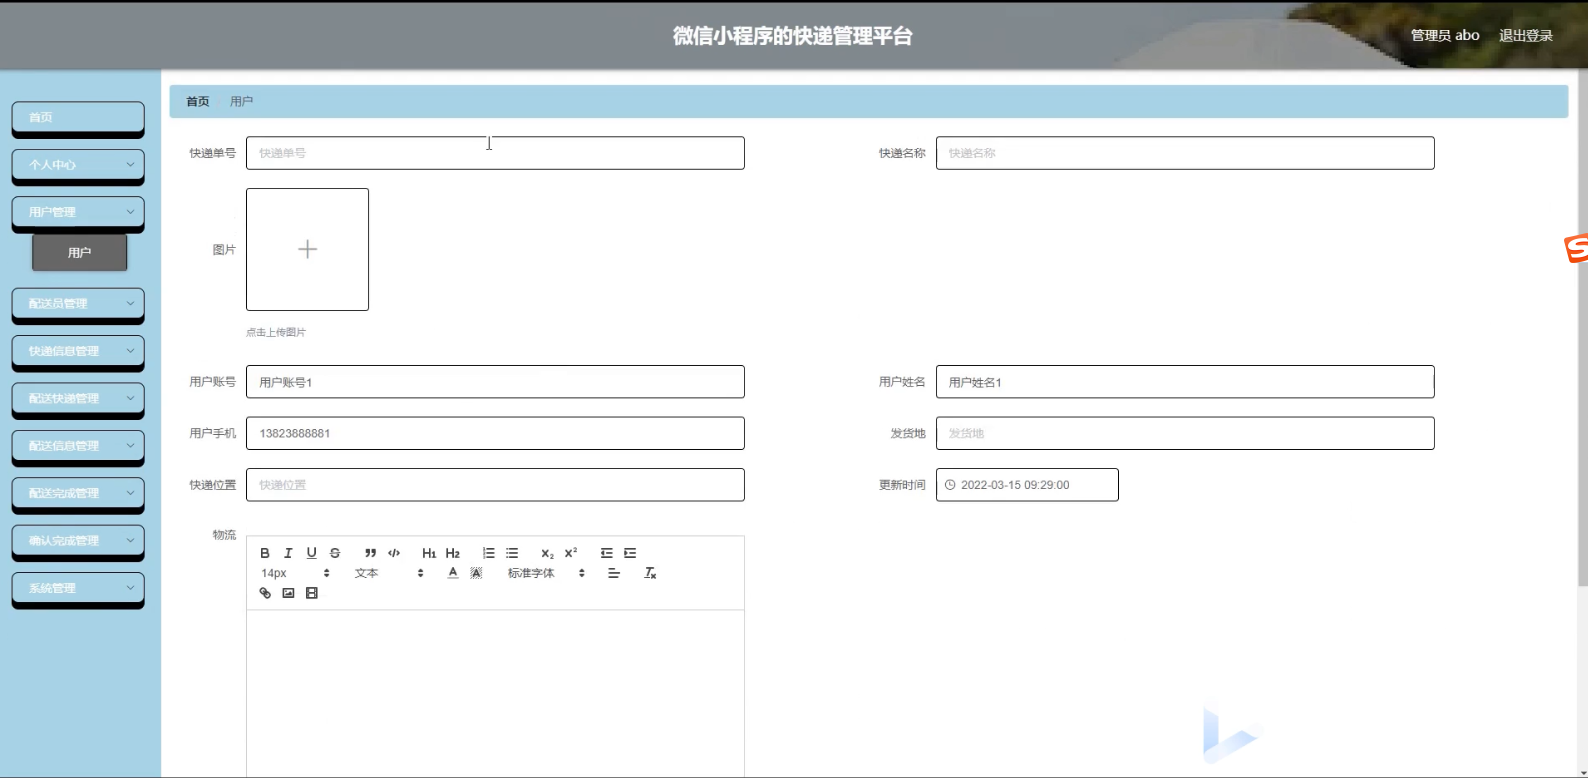Toggle bold formatting in the editor
Image resolution: width=1588 pixels, height=778 pixels.
[x=265, y=553]
